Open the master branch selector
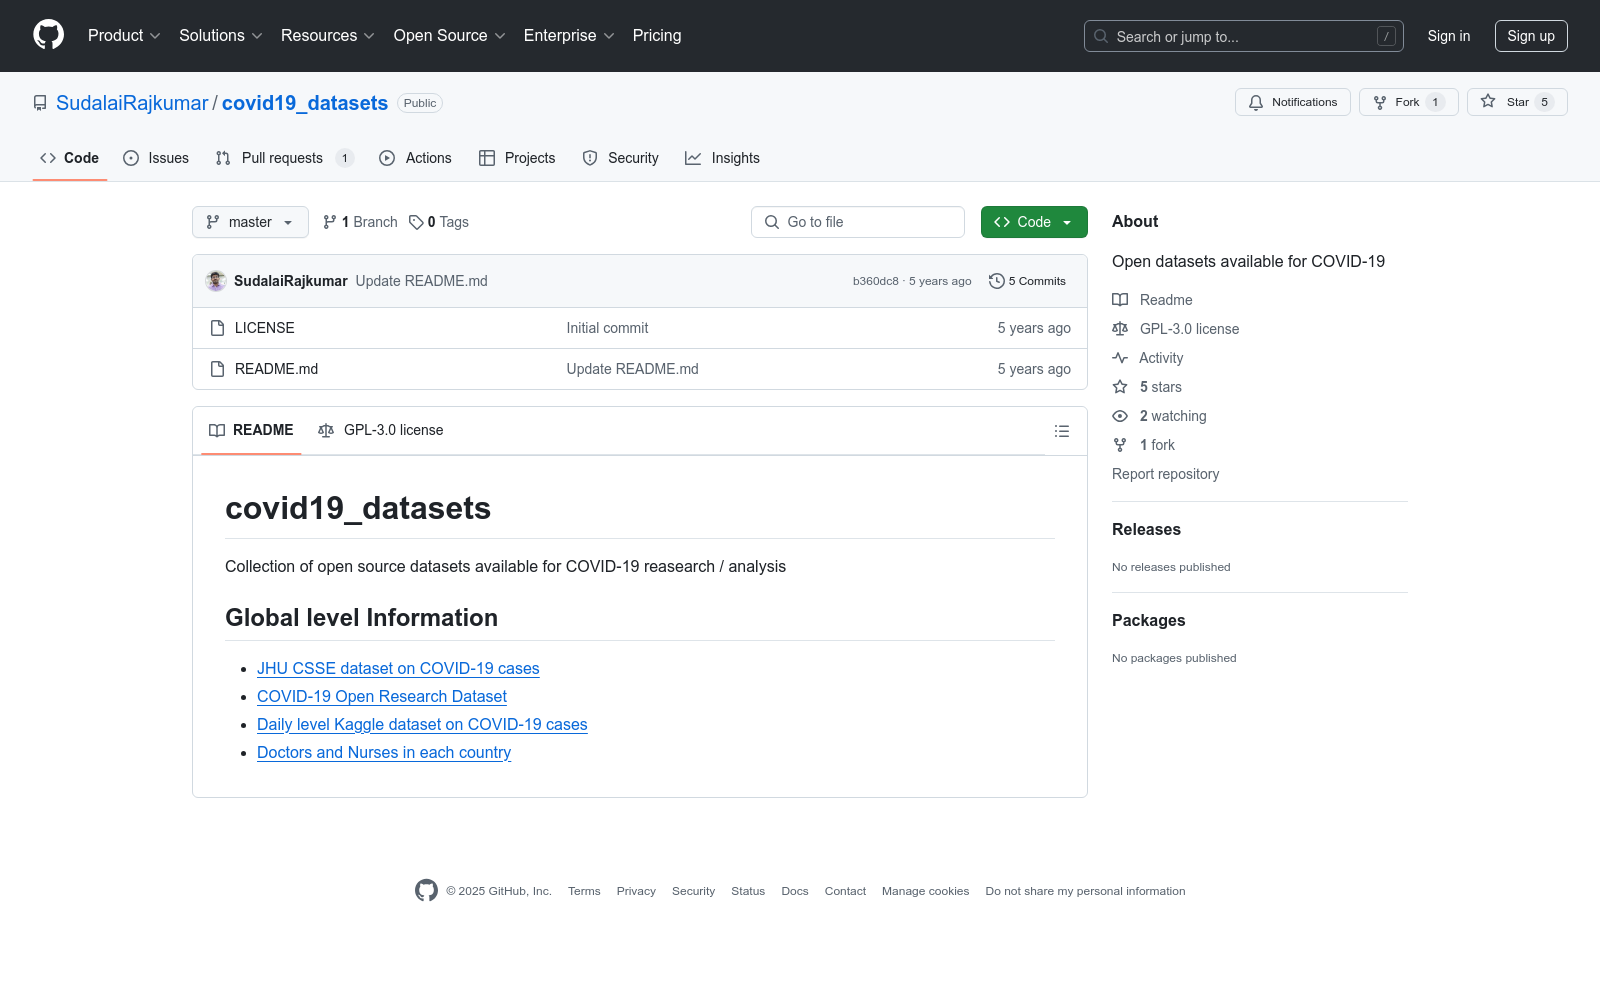 coord(250,222)
